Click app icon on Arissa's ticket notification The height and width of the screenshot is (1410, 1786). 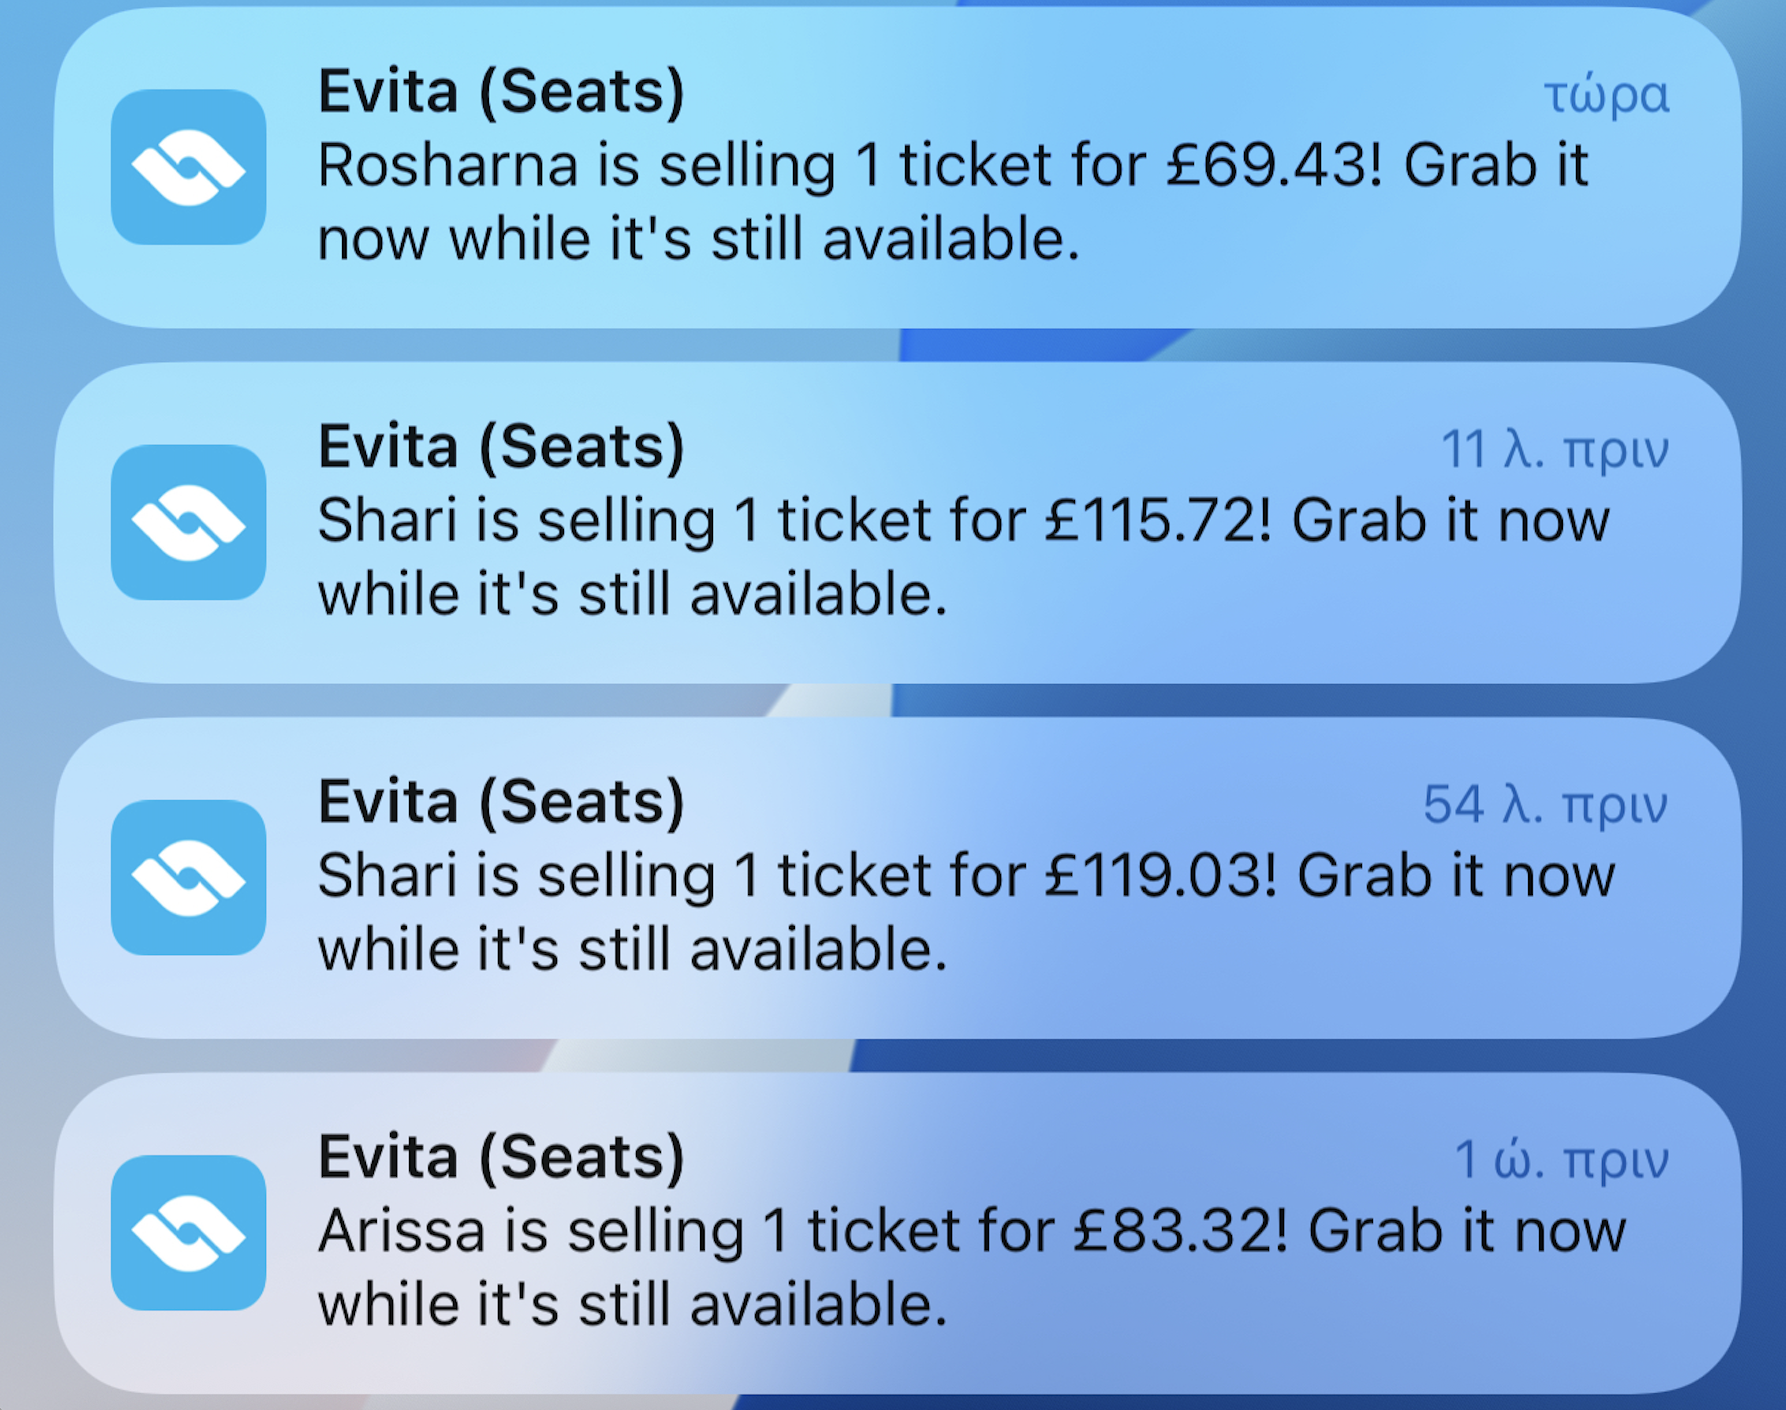[x=188, y=1232]
